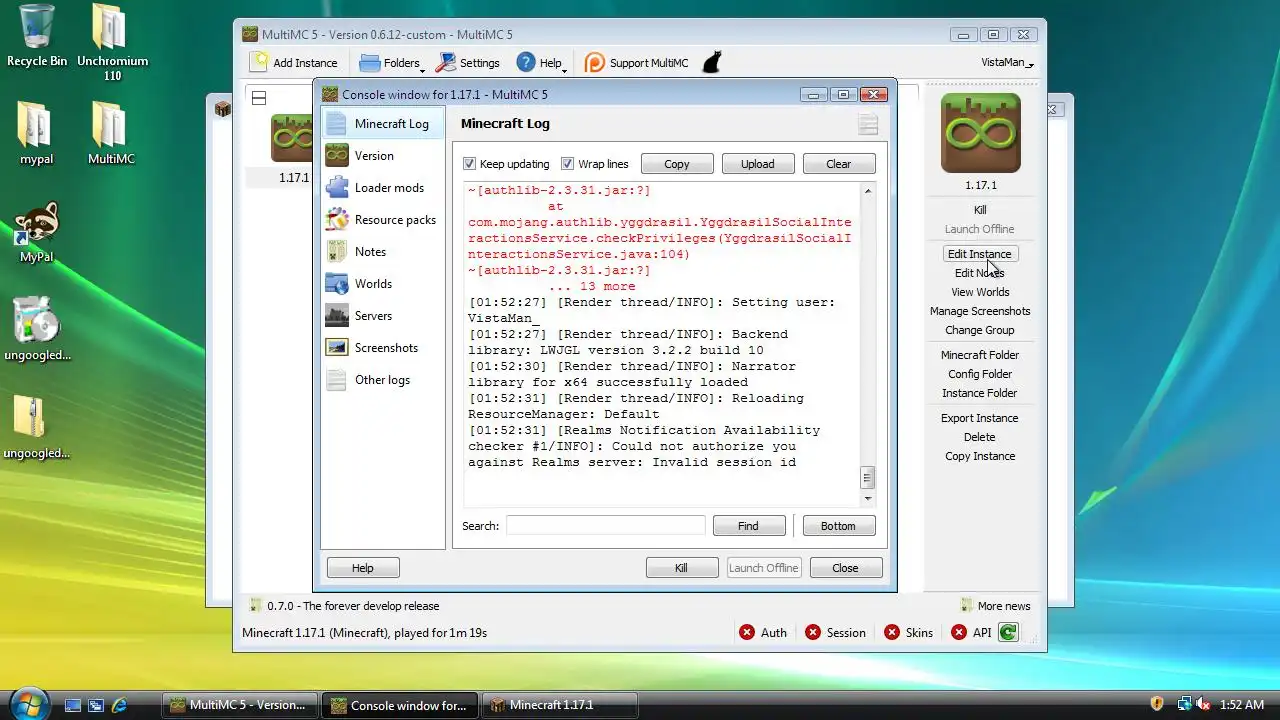Kill the instance from console window
This screenshot has height=720, width=1280.
click(x=681, y=568)
